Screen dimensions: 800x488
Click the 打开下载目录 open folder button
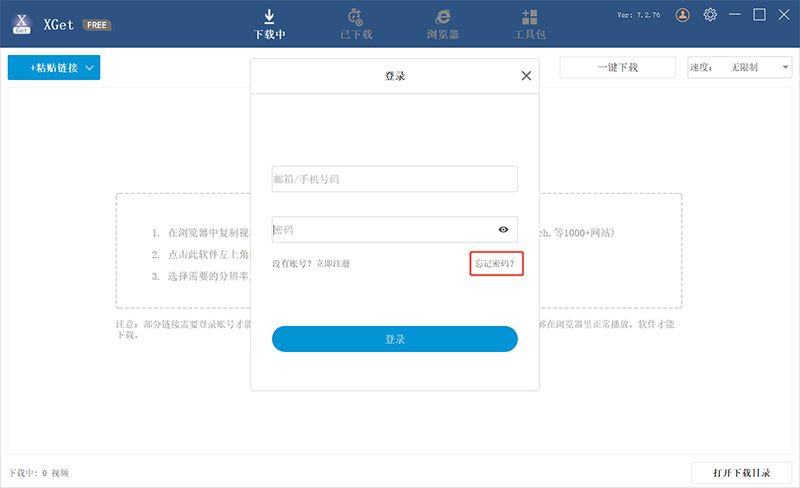[741, 472]
